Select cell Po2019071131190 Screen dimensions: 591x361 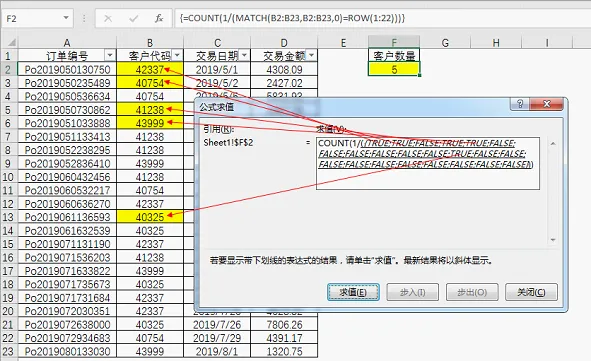tap(67, 244)
